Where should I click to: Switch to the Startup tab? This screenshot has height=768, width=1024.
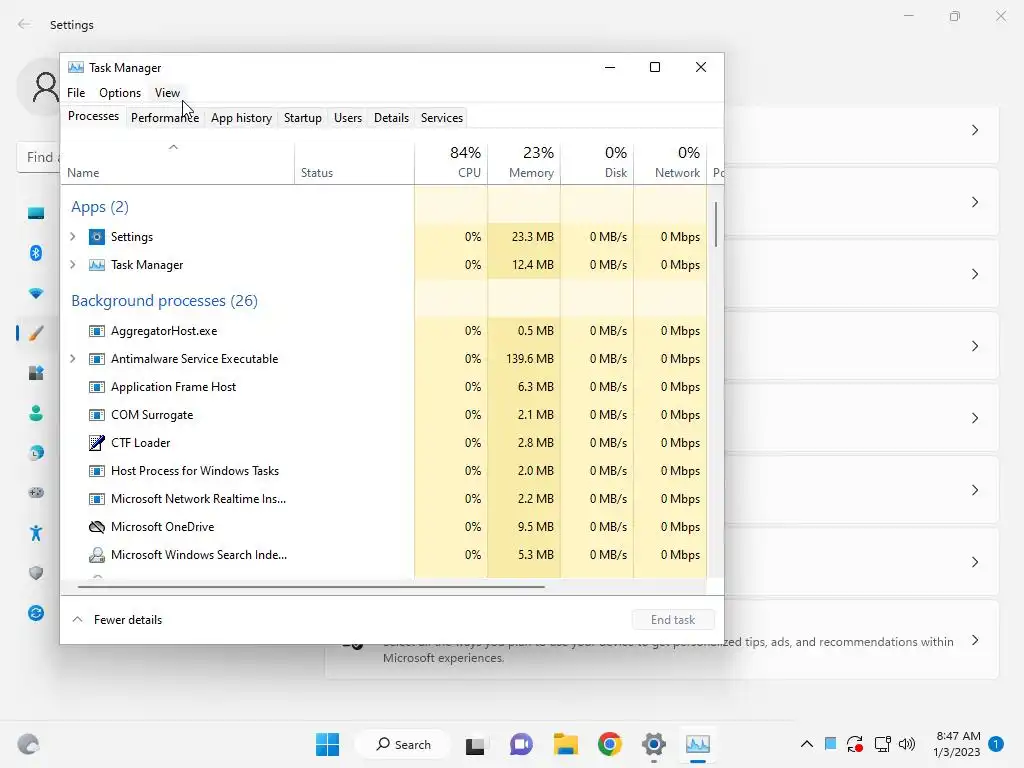point(302,118)
